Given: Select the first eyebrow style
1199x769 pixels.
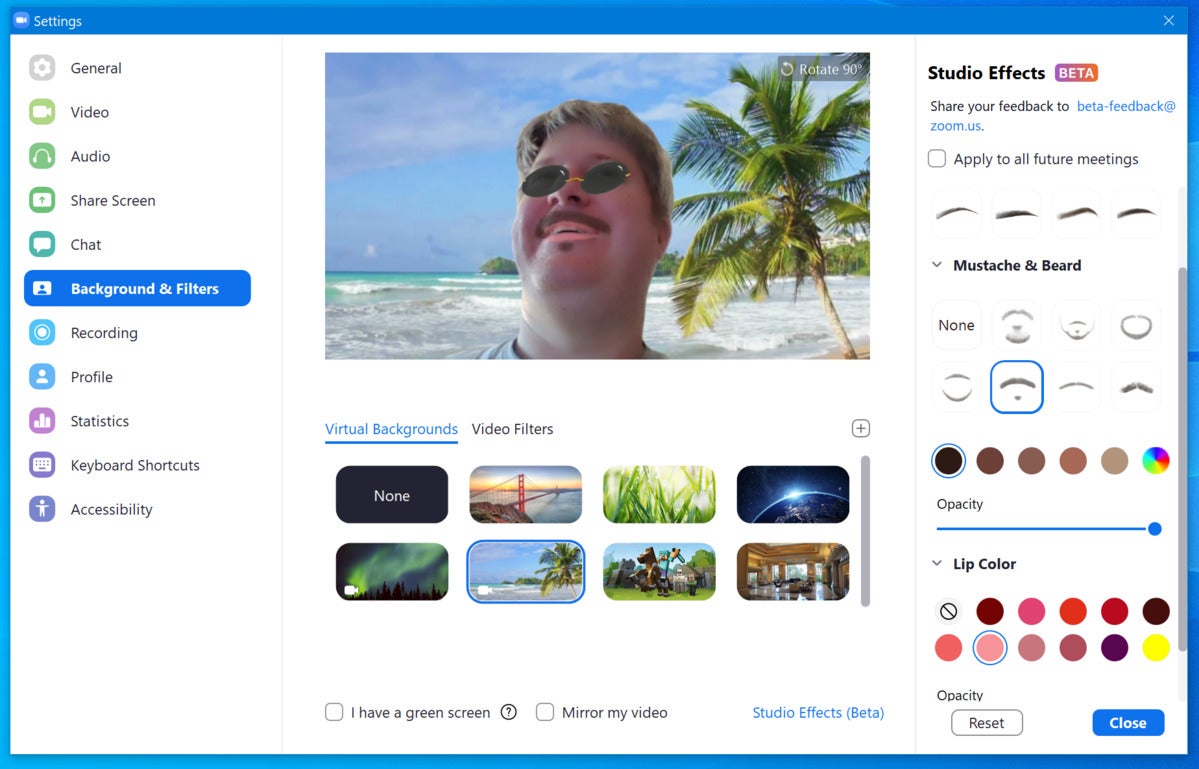Looking at the screenshot, I should pos(957,213).
